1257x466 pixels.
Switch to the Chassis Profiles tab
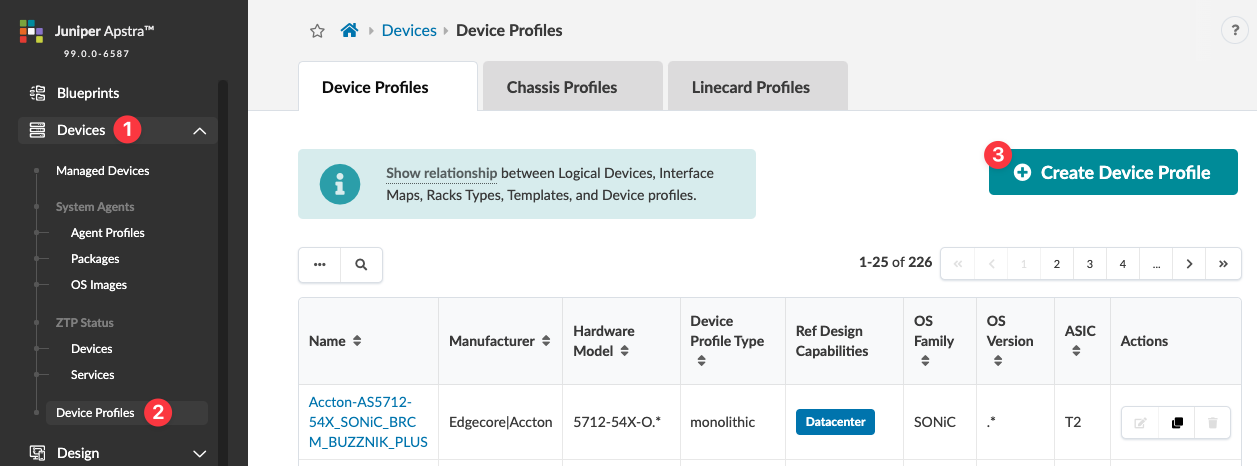coord(562,87)
